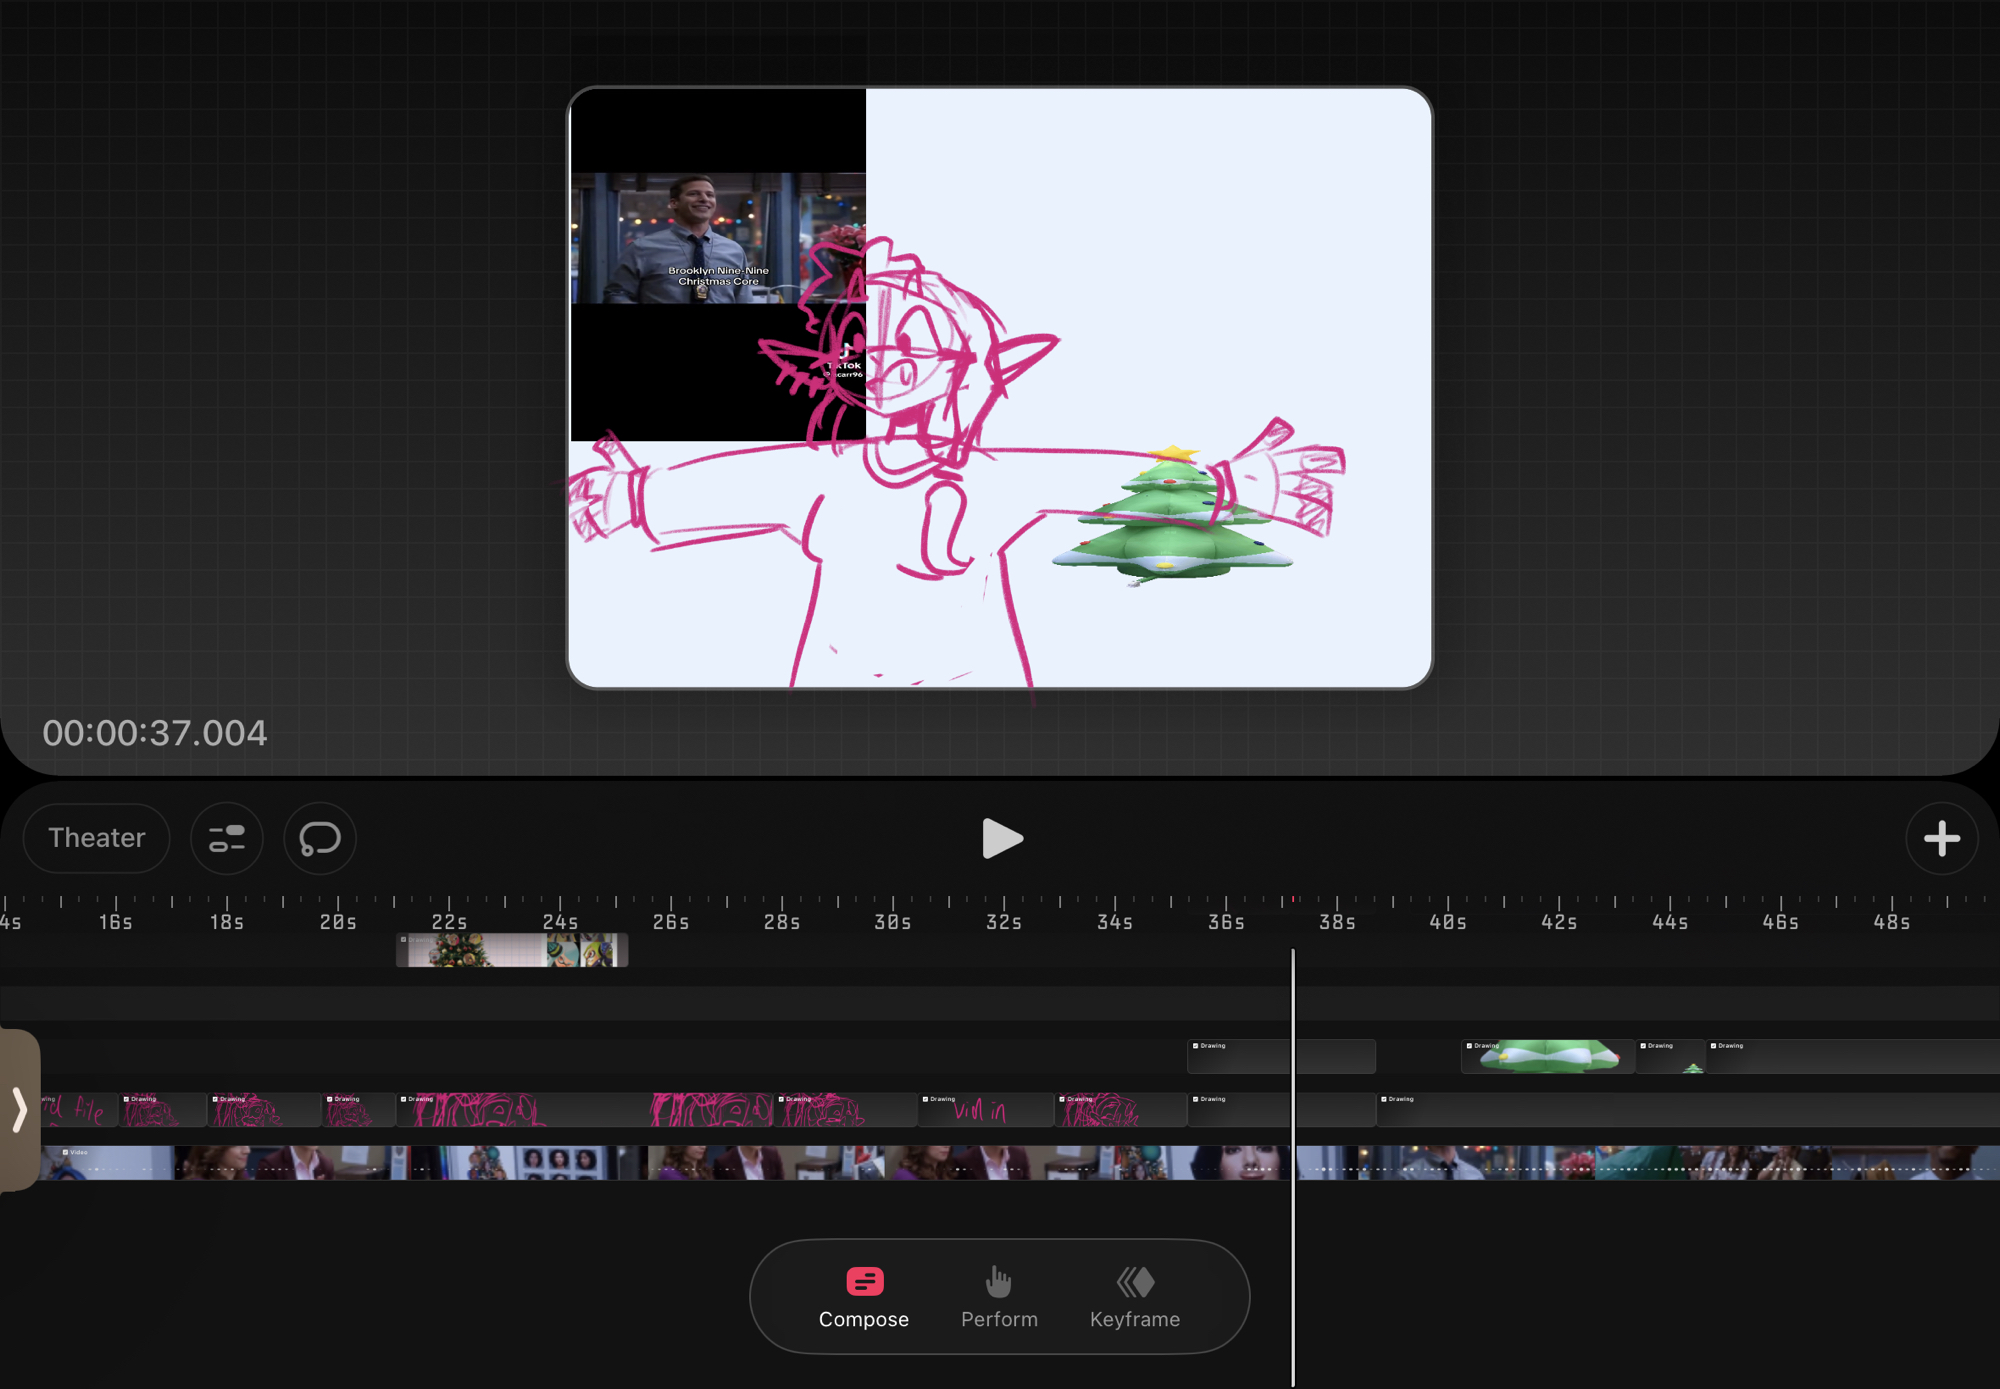Image resolution: width=2000 pixels, height=1389 pixels.
Task: Click the lasso loop icon
Action: [320, 838]
